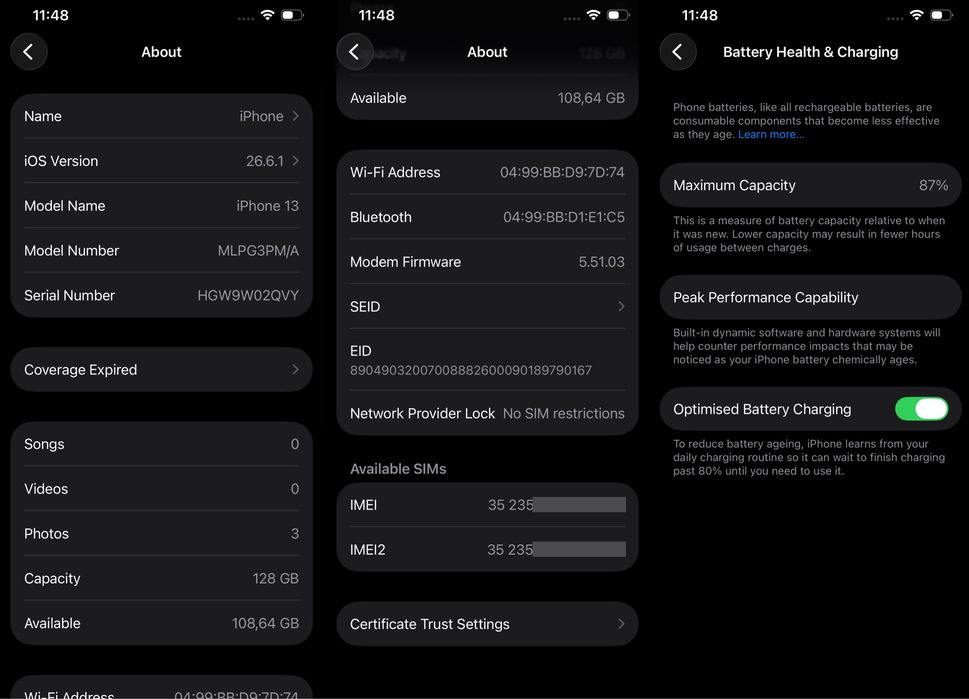Select serial number HGW9W02QVY

coord(248,295)
